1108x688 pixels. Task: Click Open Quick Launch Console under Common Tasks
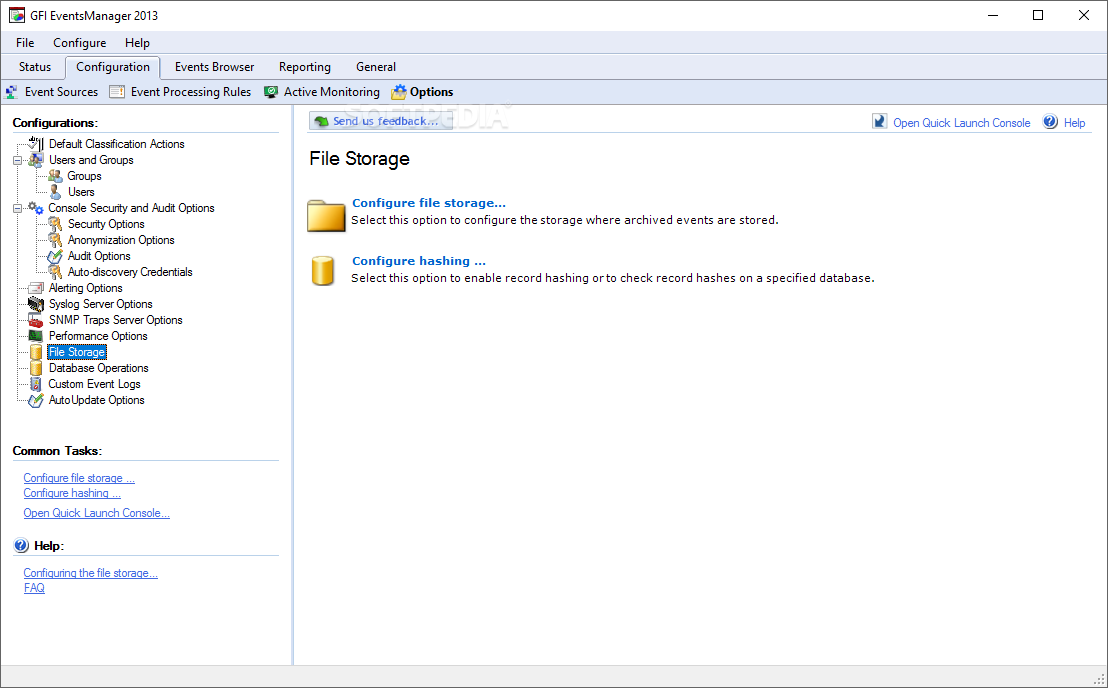tap(97, 514)
